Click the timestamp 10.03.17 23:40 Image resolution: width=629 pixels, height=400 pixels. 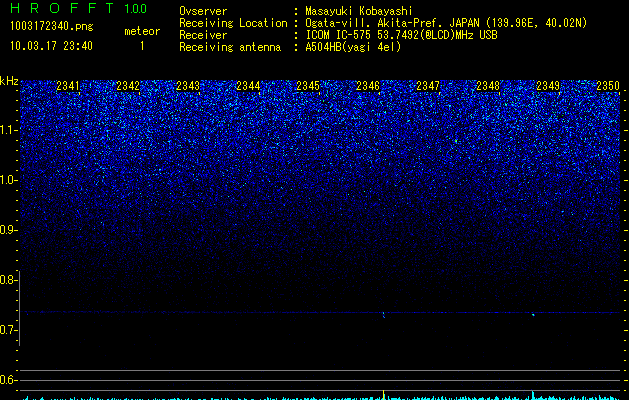(51, 46)
